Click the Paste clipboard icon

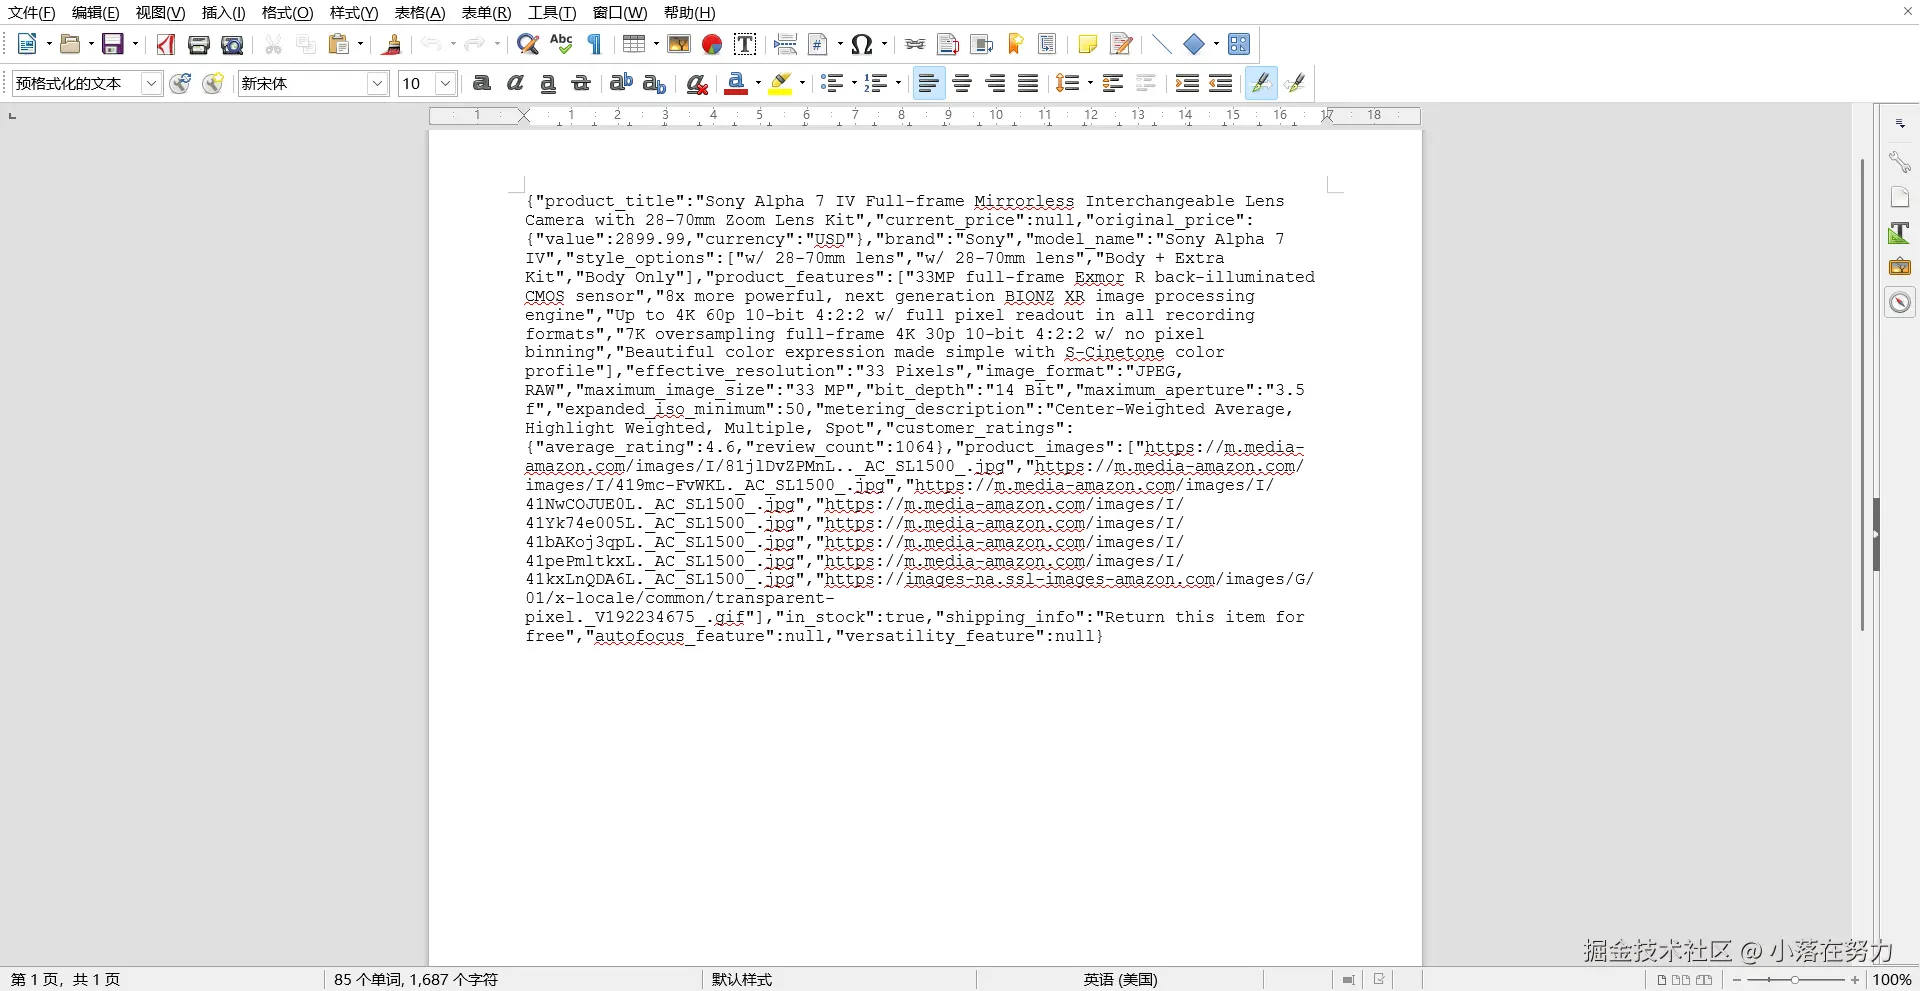coord(340,44)
